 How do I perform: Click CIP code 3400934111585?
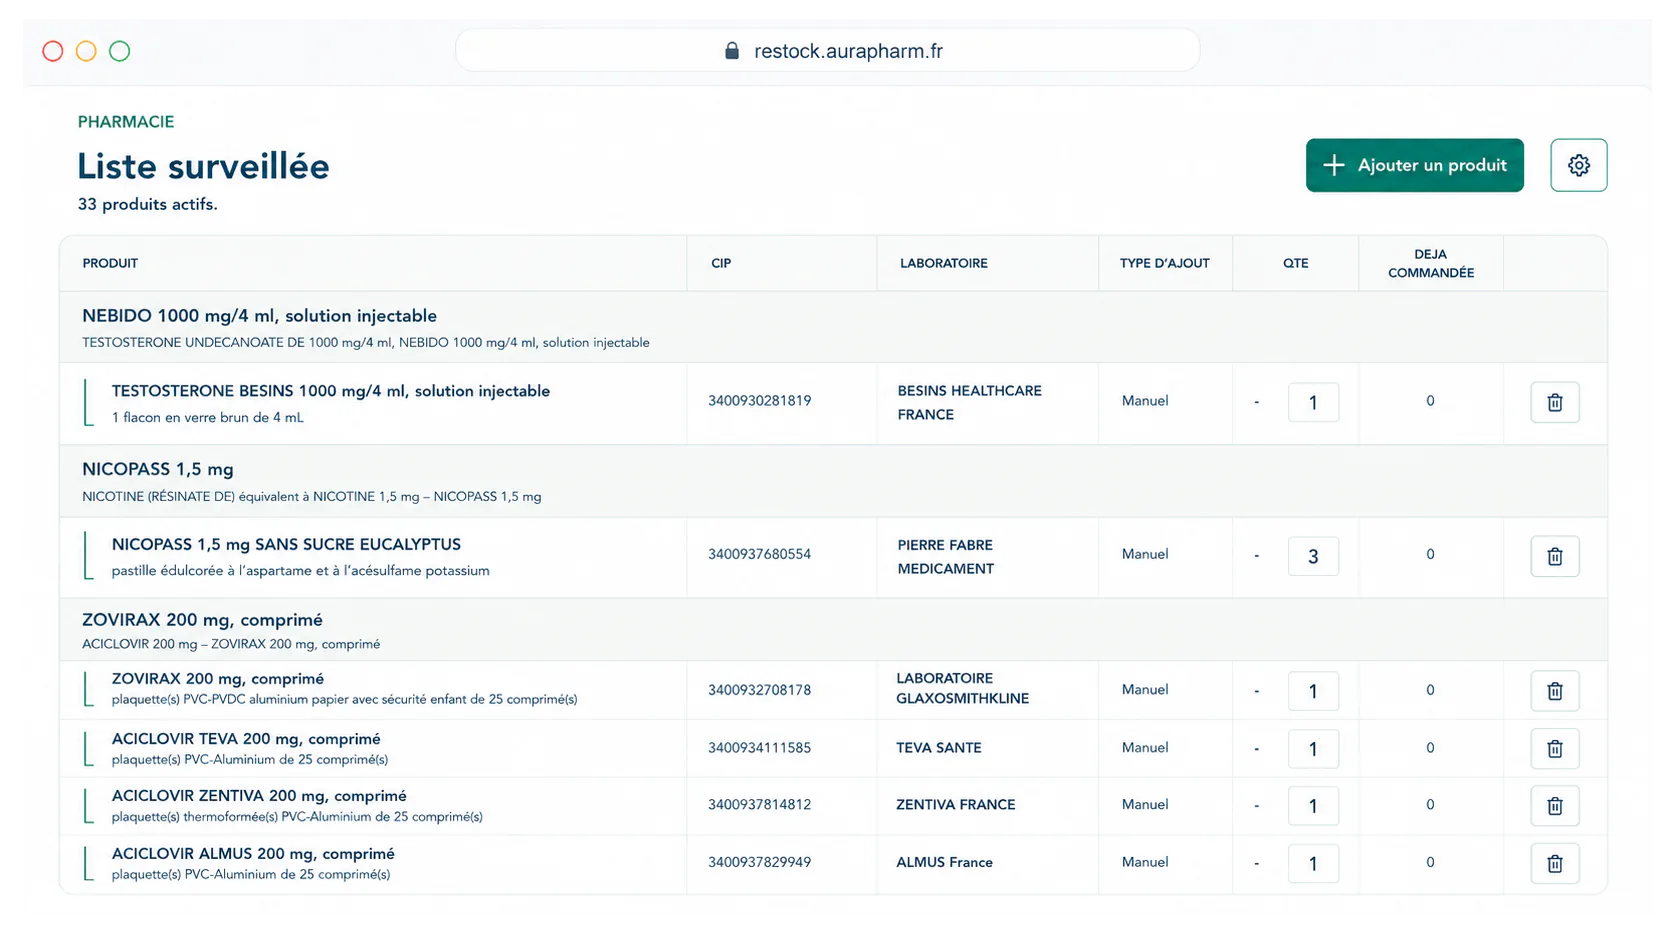tap(759, 748)
